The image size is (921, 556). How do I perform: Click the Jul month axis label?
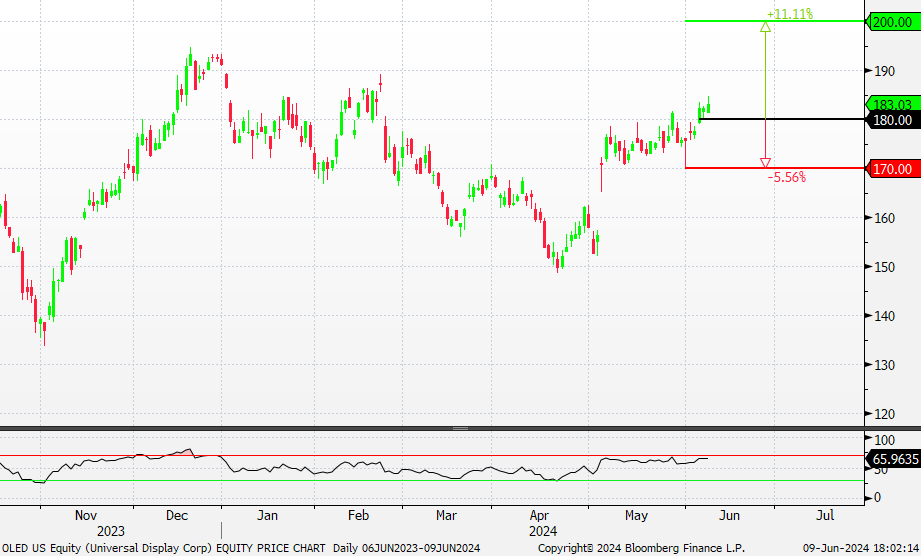point(824,516)
